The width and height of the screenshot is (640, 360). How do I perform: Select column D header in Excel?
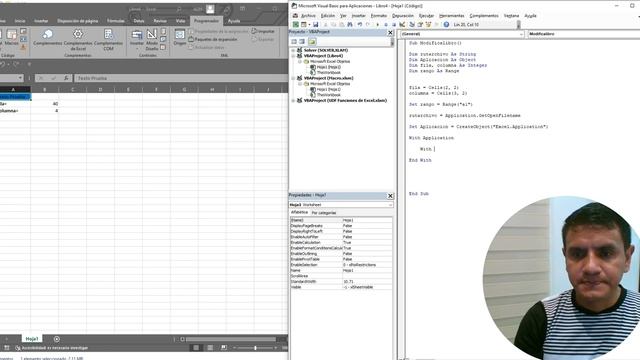pos(100,89)
